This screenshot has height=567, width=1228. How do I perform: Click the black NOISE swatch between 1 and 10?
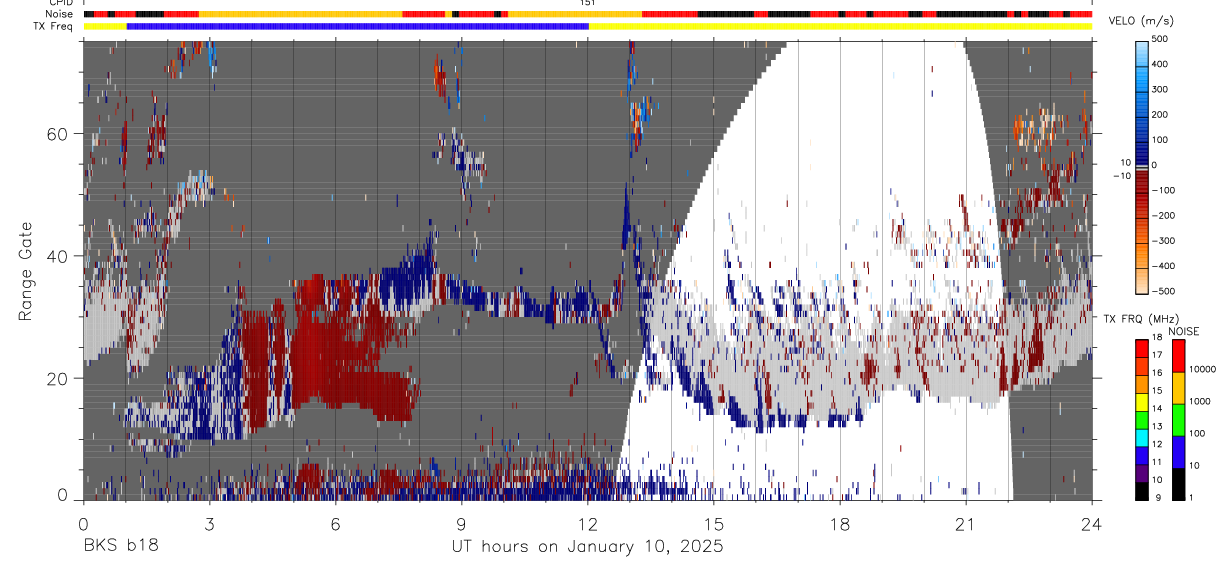pyautogui.click(x=1178, y=484)
